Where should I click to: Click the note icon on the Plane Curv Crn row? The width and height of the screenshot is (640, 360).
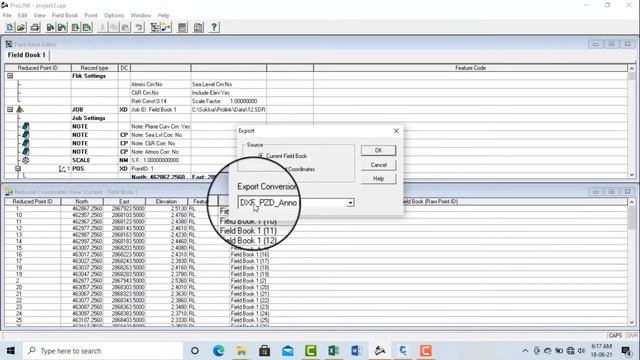pos(25,126)
